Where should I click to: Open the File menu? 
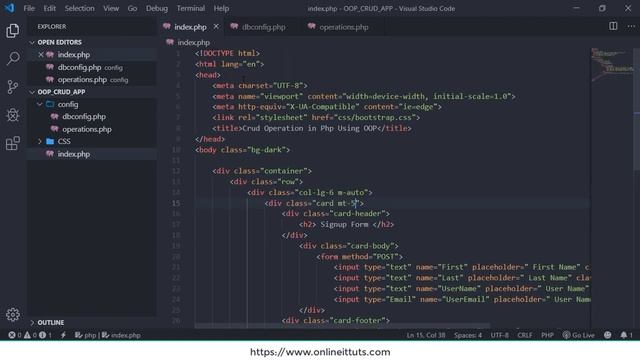coord(29,8)
